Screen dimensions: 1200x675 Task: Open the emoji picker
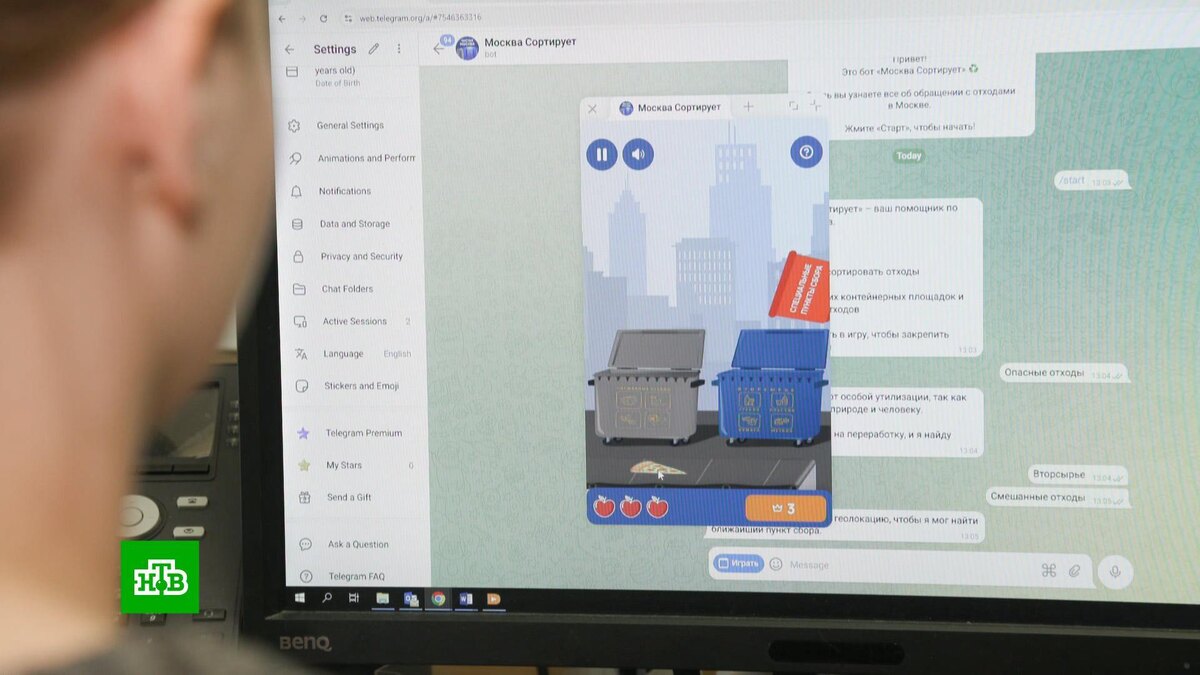[775, 564]
